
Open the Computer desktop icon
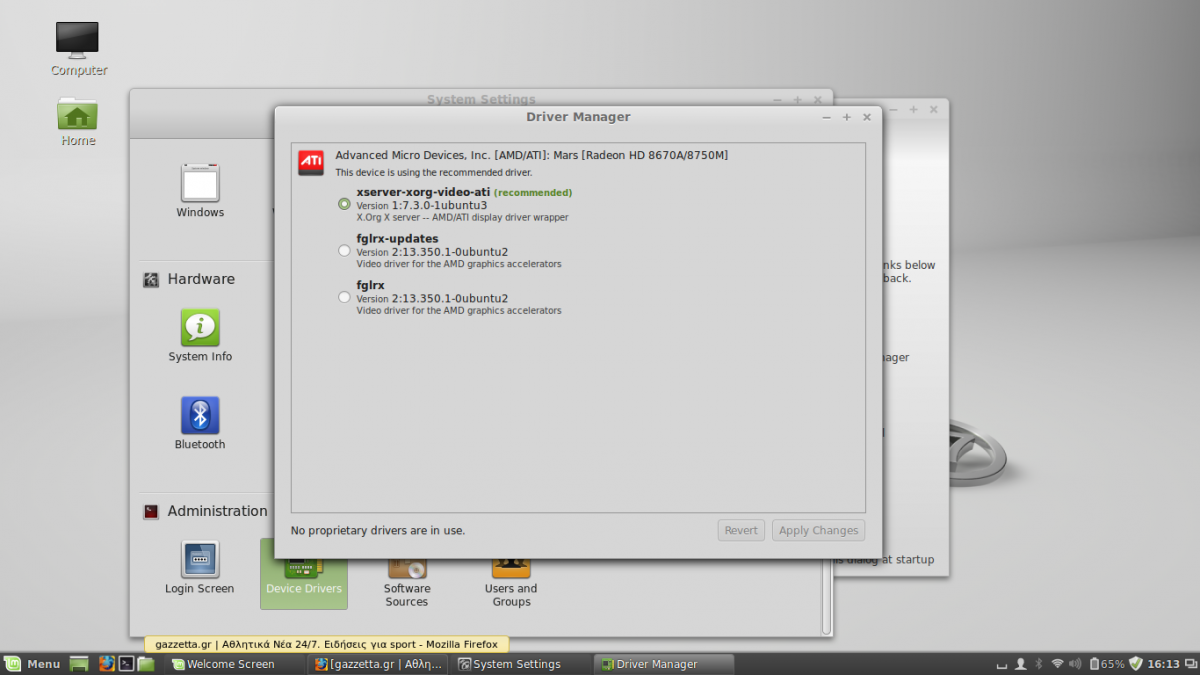78,49
